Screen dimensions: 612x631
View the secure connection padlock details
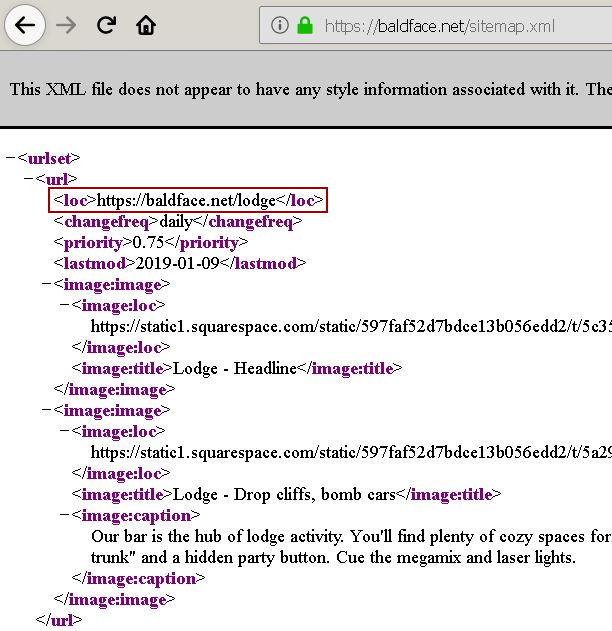point(305,25)
